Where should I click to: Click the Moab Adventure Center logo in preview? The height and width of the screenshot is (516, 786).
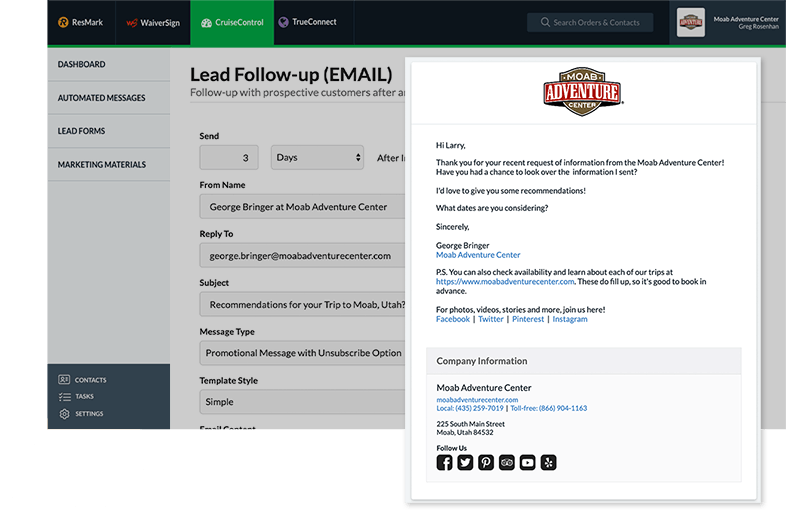pyautogui.click(x=582, y=91)
